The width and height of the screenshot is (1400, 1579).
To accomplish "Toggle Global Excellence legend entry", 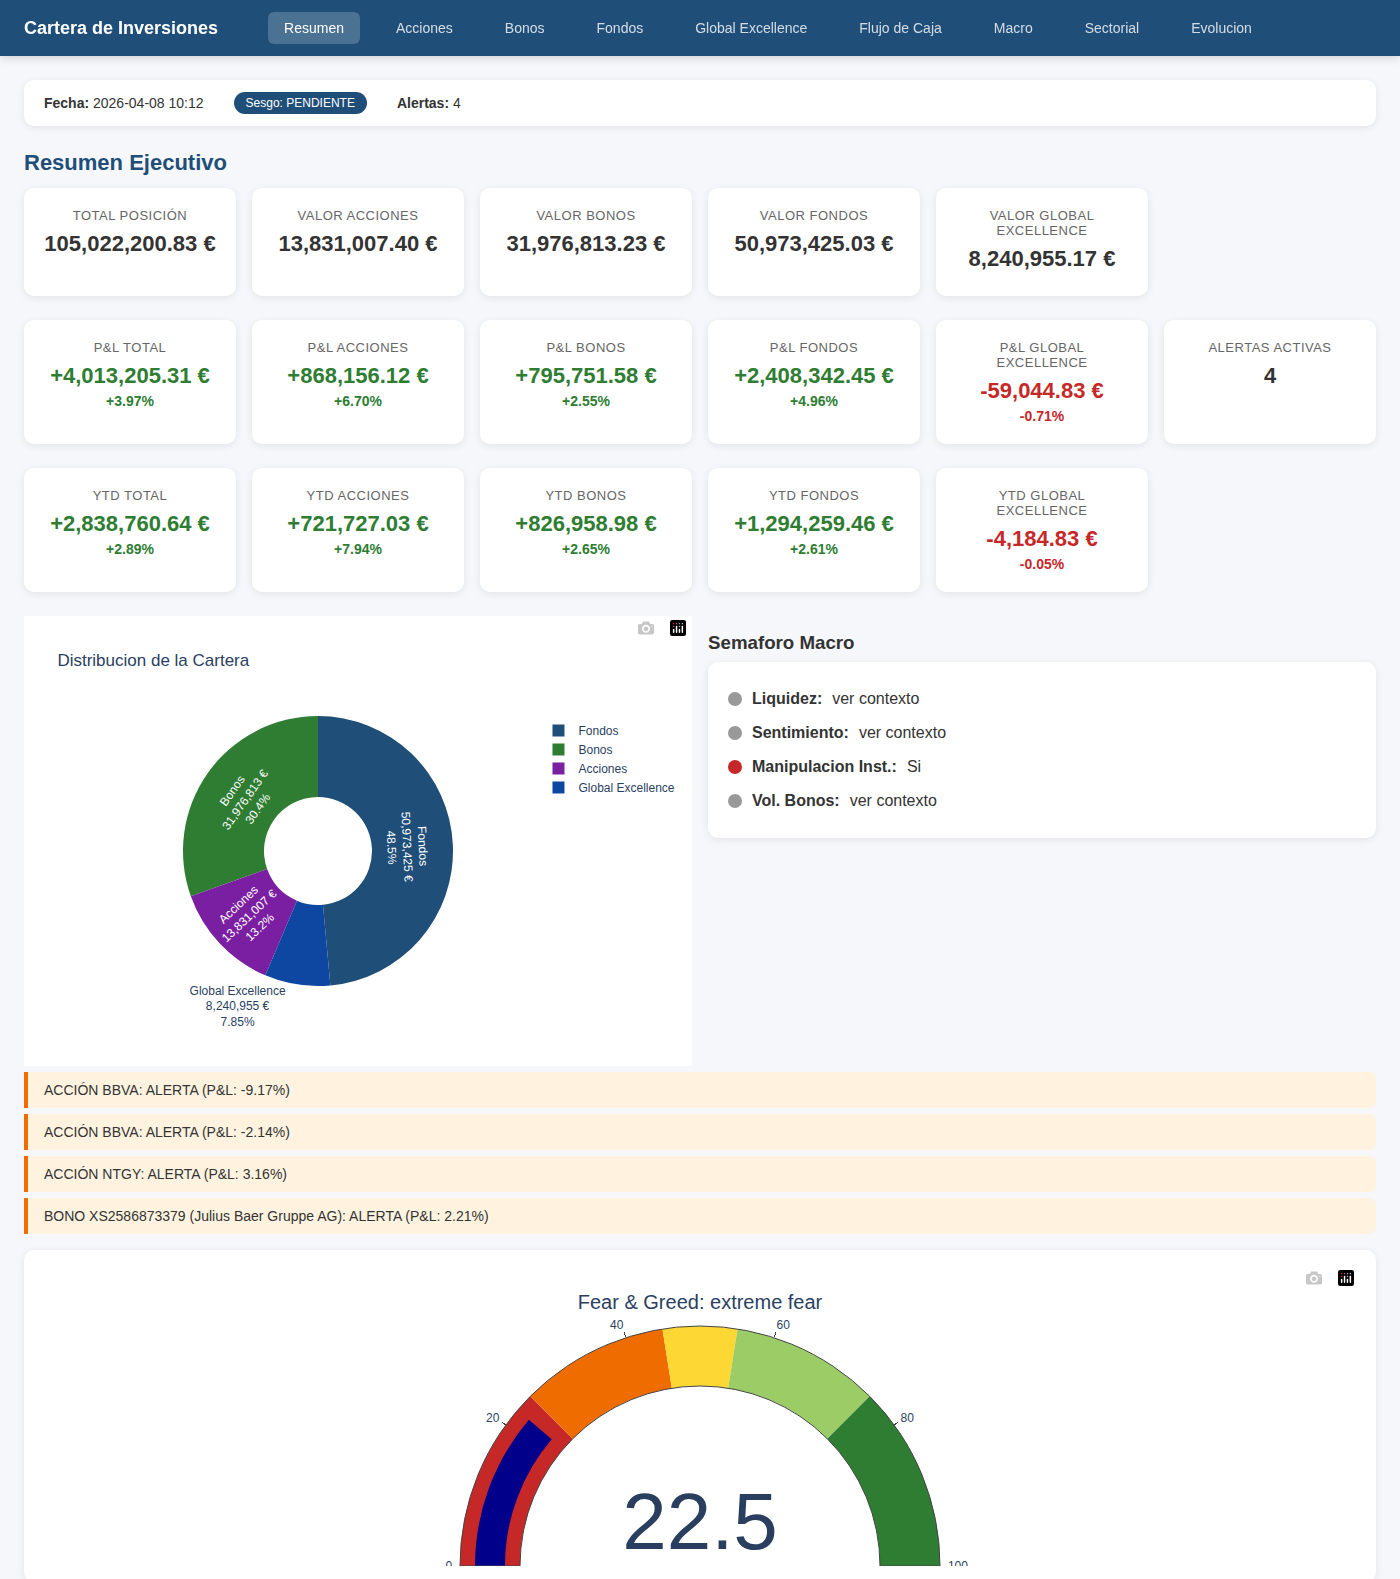I will 625,788.
